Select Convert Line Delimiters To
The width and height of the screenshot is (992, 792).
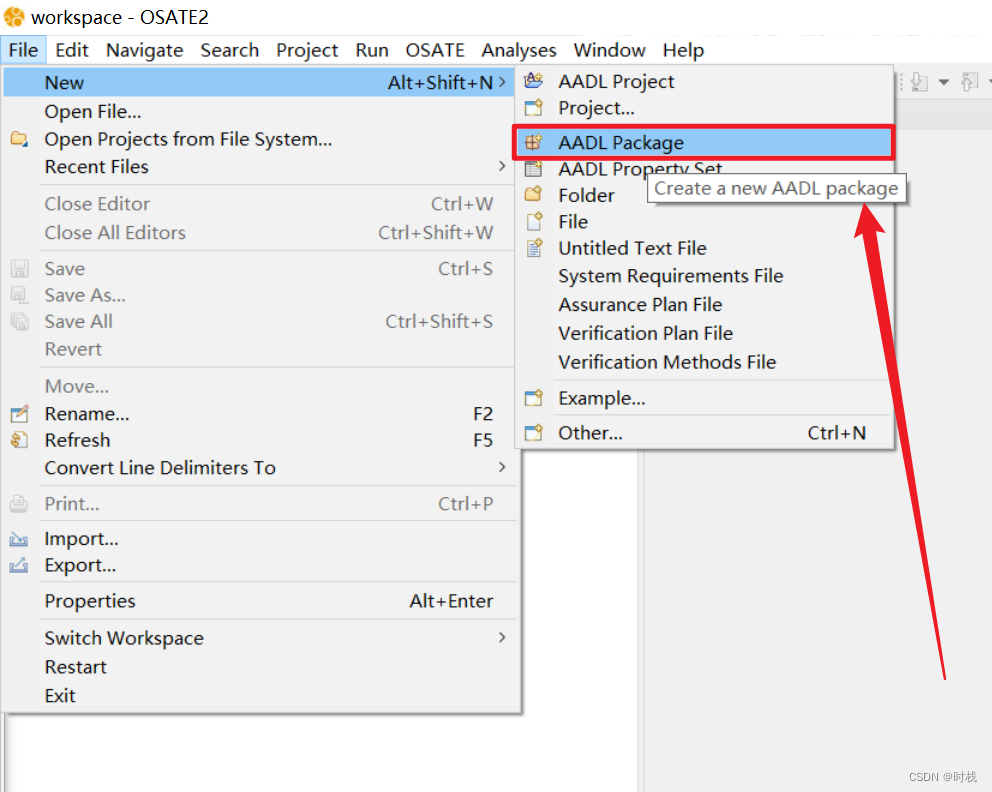pos(259,467)
